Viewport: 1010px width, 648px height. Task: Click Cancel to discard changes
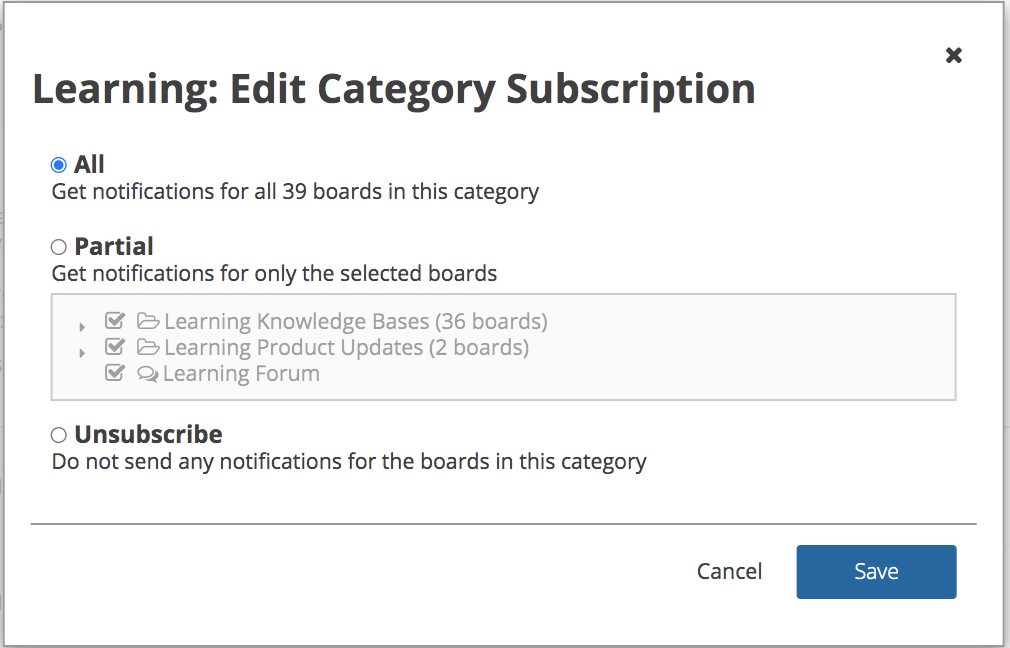click(729, 571)
